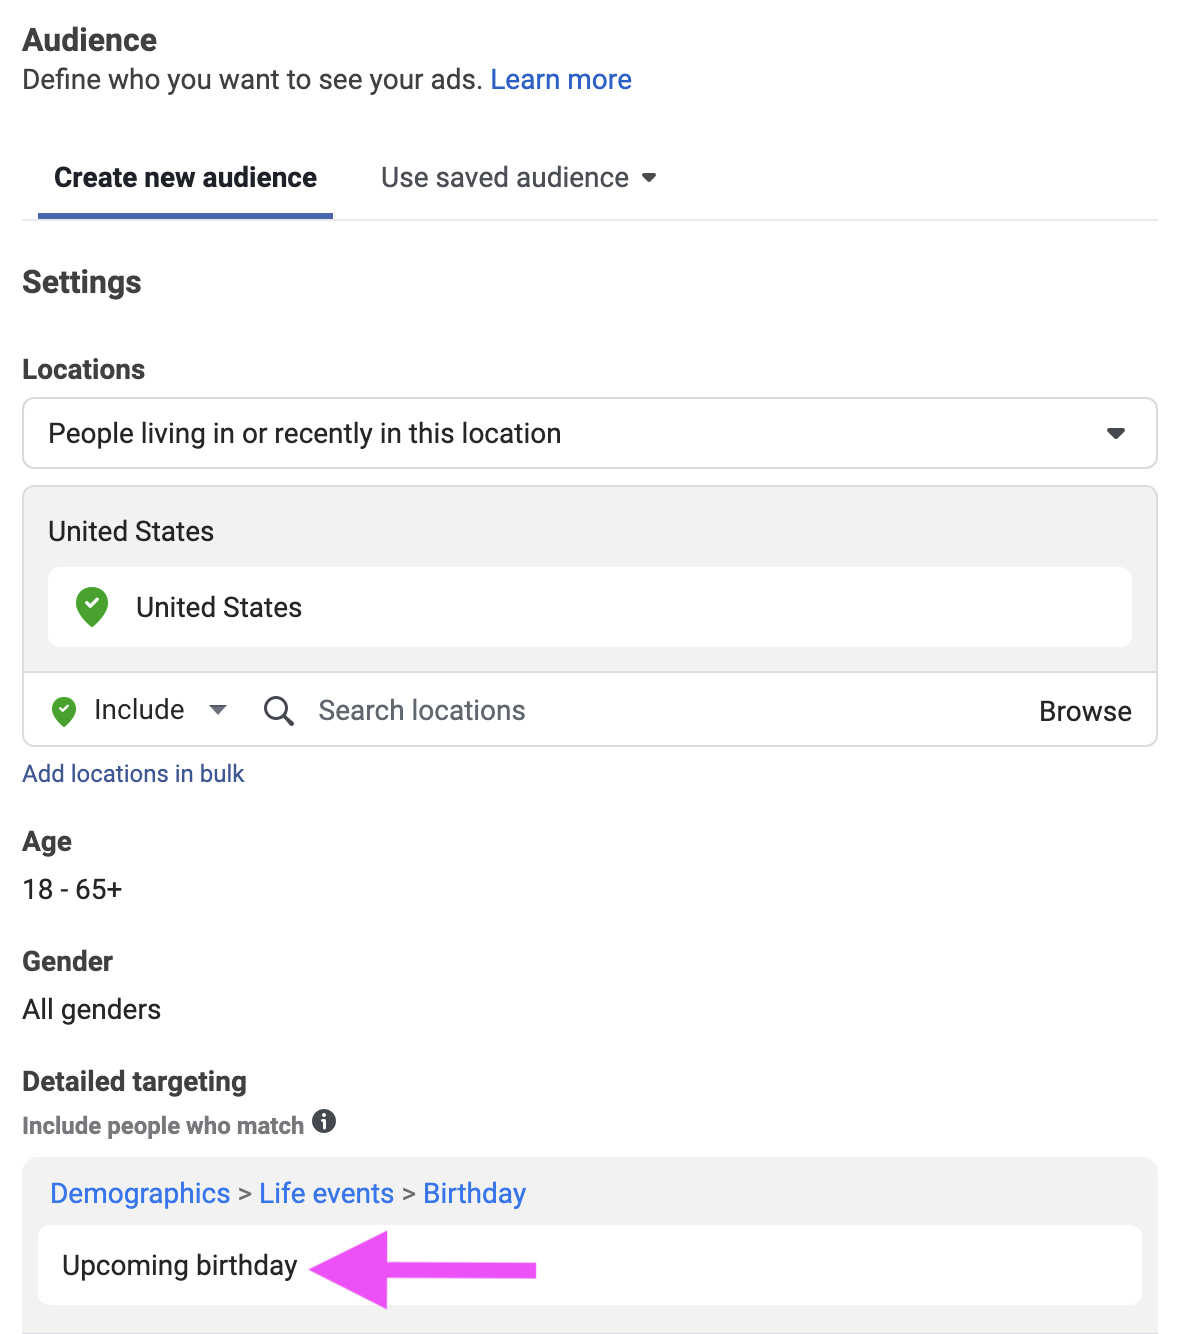Click the Birthday breadcrumb link

point(474,1193)
